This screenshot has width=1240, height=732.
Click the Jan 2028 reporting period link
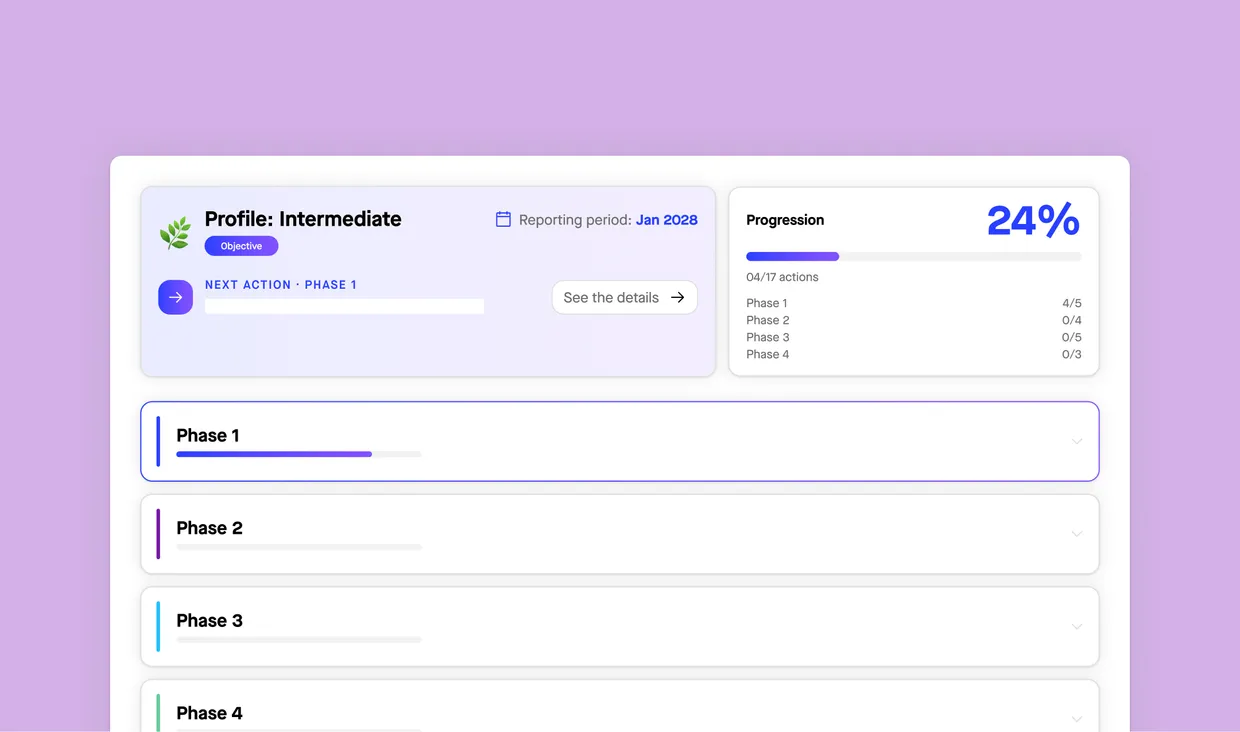666,219
